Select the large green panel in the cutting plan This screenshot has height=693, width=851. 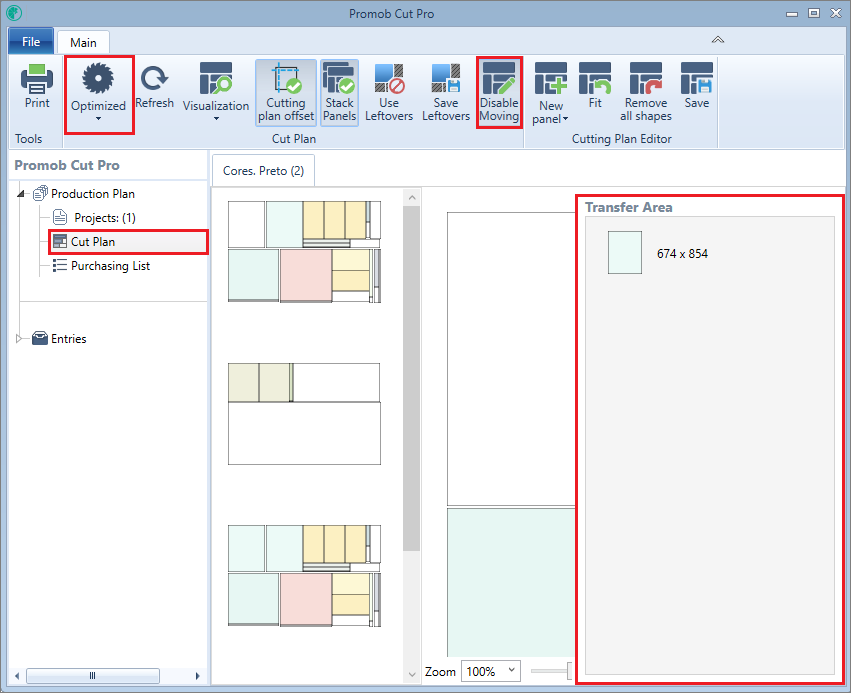click(511, 582)
